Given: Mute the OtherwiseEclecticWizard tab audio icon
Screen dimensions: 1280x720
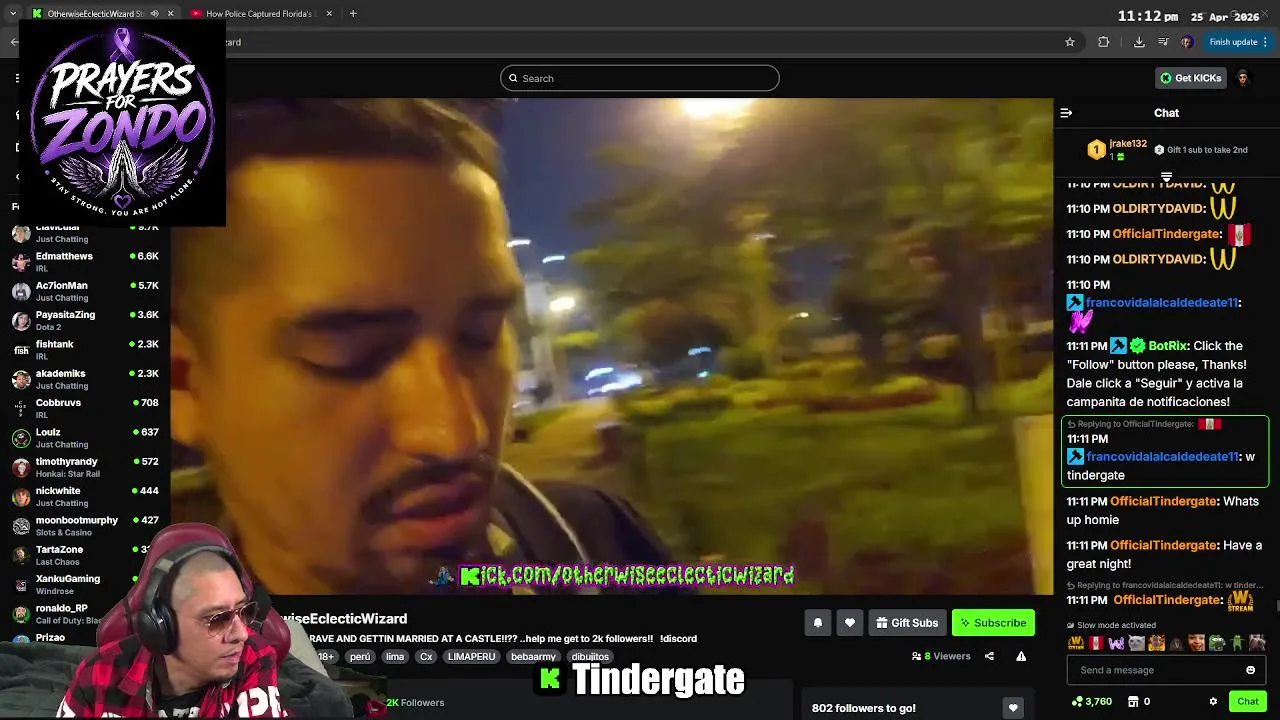Looking at the screenshot, I should (x=154, y=14).
